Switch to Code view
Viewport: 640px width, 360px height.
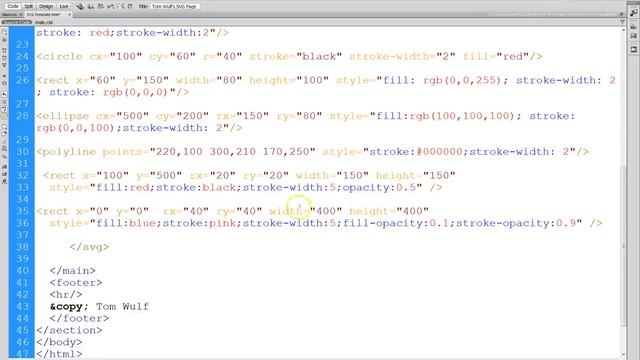13,6
